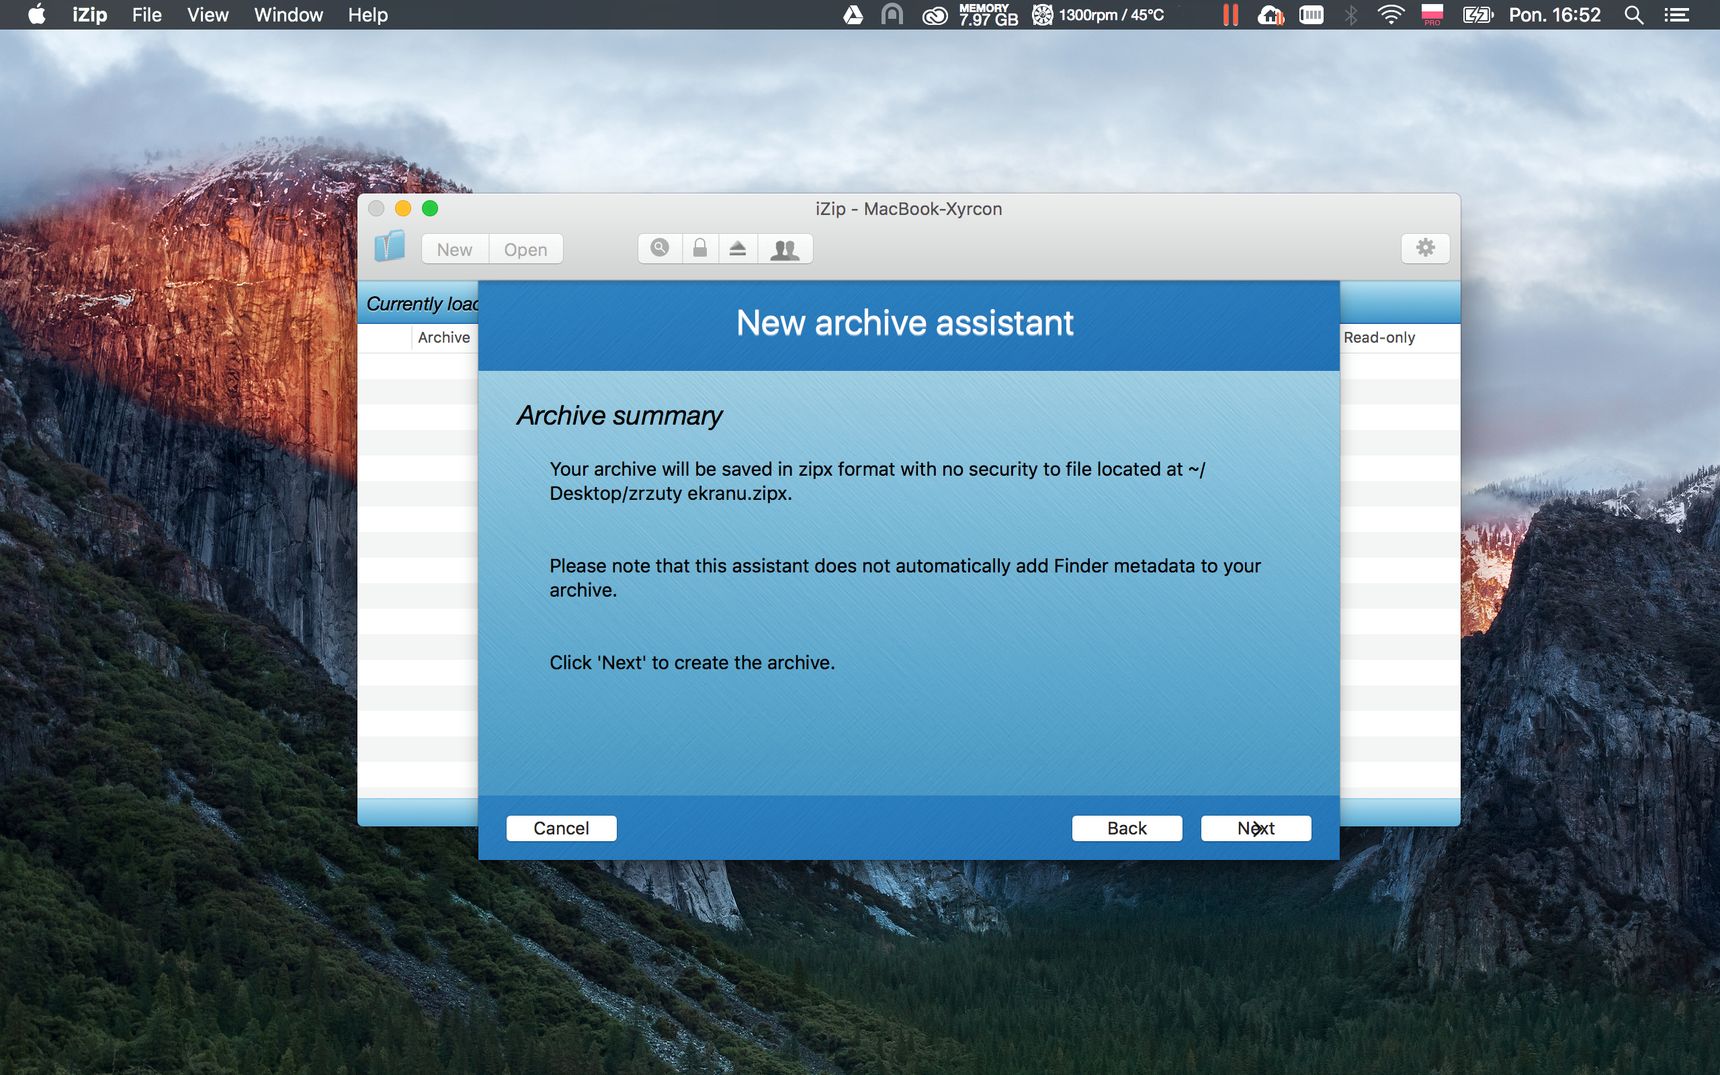Click the people share toolbar icon
Viewport: 1720px width, 1075px height.
tap(785, 248)
